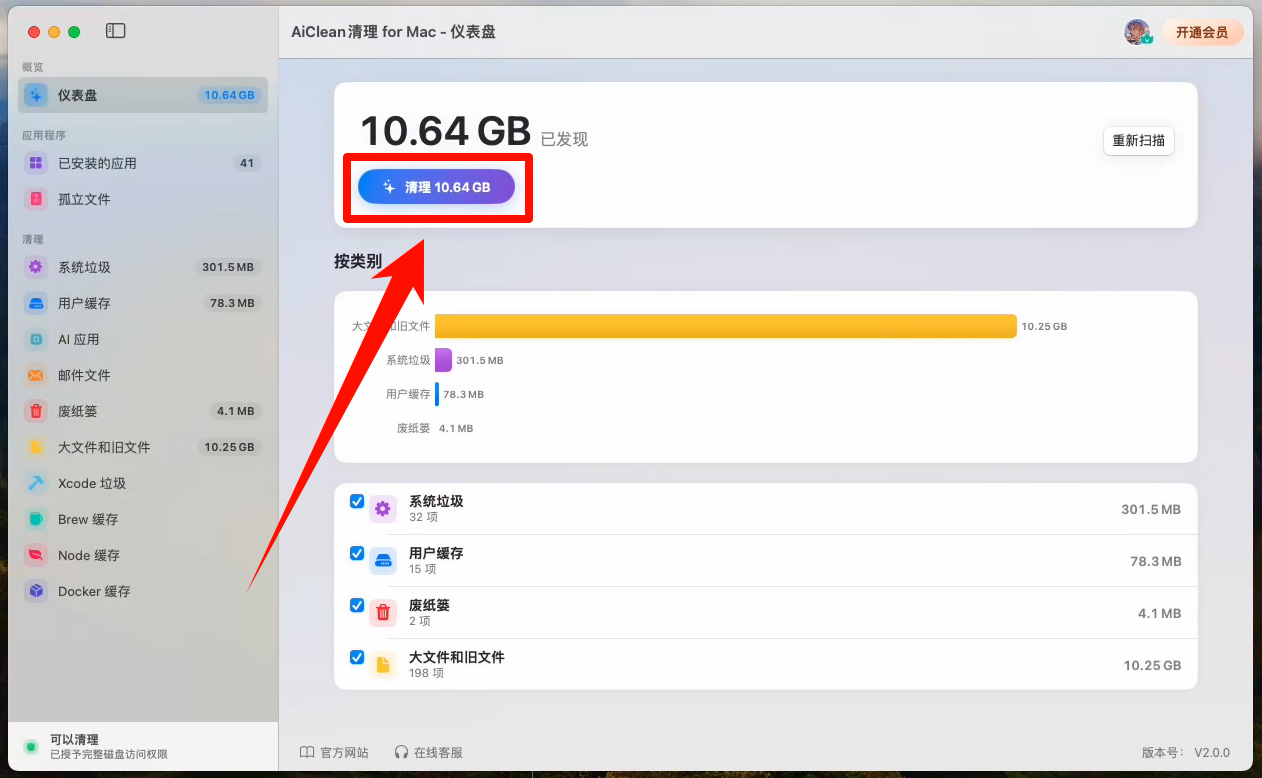Click the 10.64 GB badge on 仪表盘

230,95
